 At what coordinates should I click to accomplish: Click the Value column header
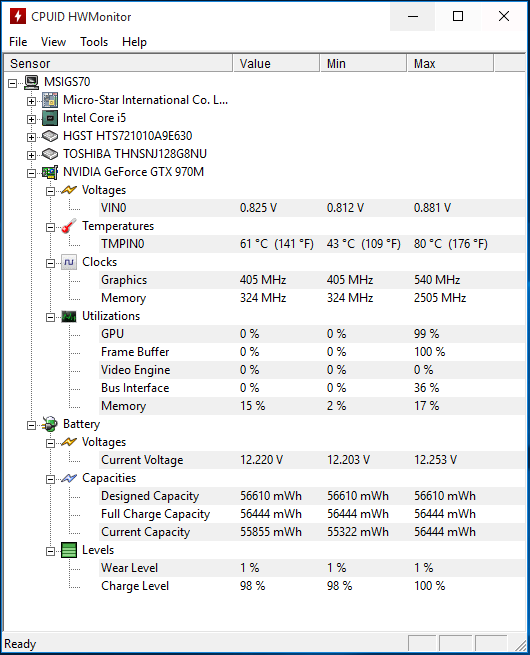pyautogui.click(x=276, y=63)
